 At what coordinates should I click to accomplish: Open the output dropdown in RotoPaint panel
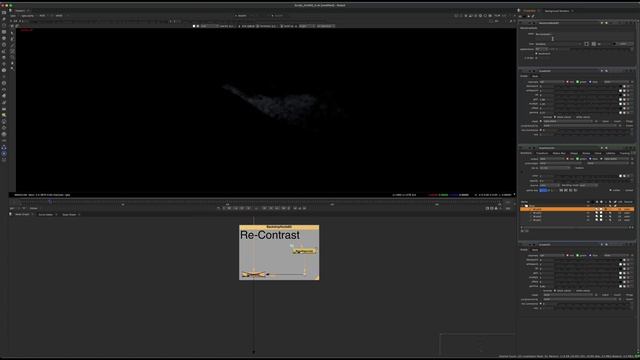tap(551, 159)
